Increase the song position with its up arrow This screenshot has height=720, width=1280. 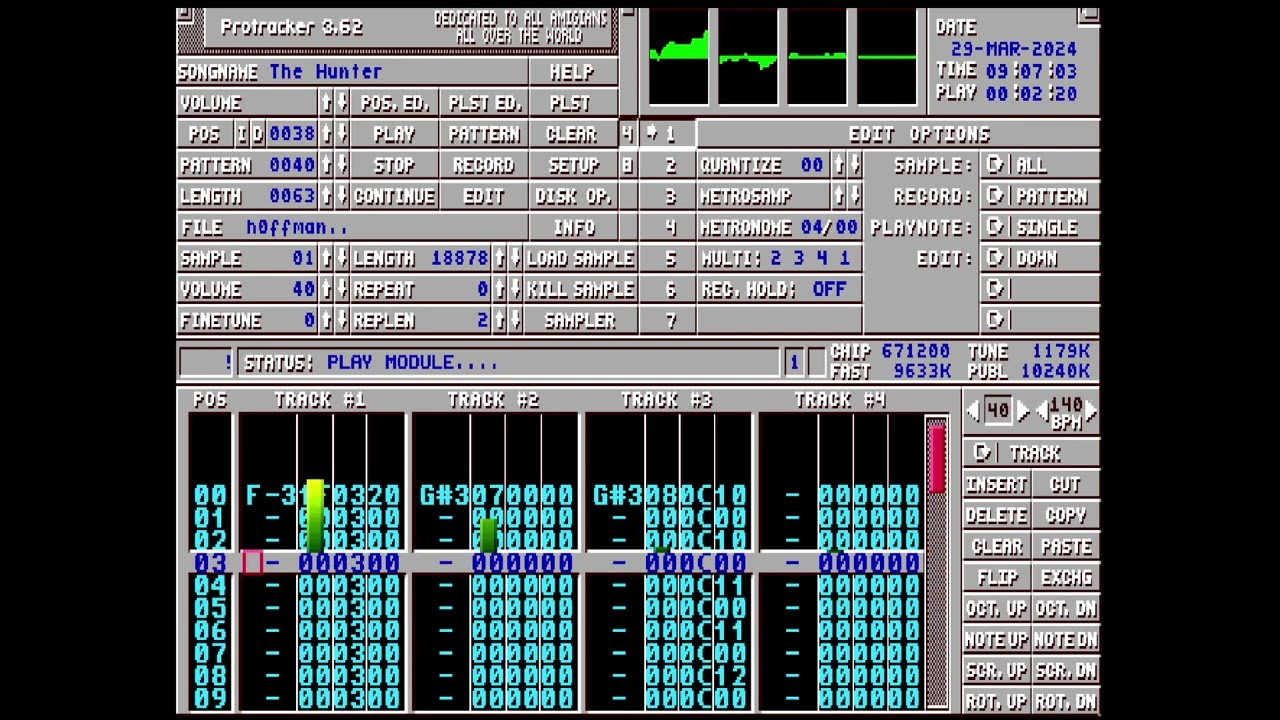click(x=326, y=134)
